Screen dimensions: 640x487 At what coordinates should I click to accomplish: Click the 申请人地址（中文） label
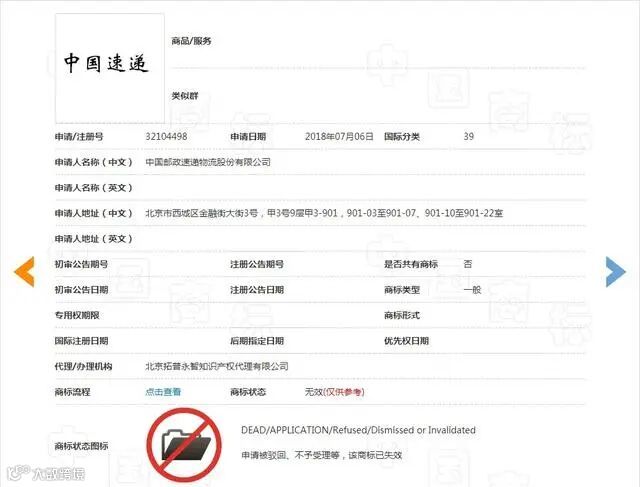pyautogui.click(x=94, y=213)
